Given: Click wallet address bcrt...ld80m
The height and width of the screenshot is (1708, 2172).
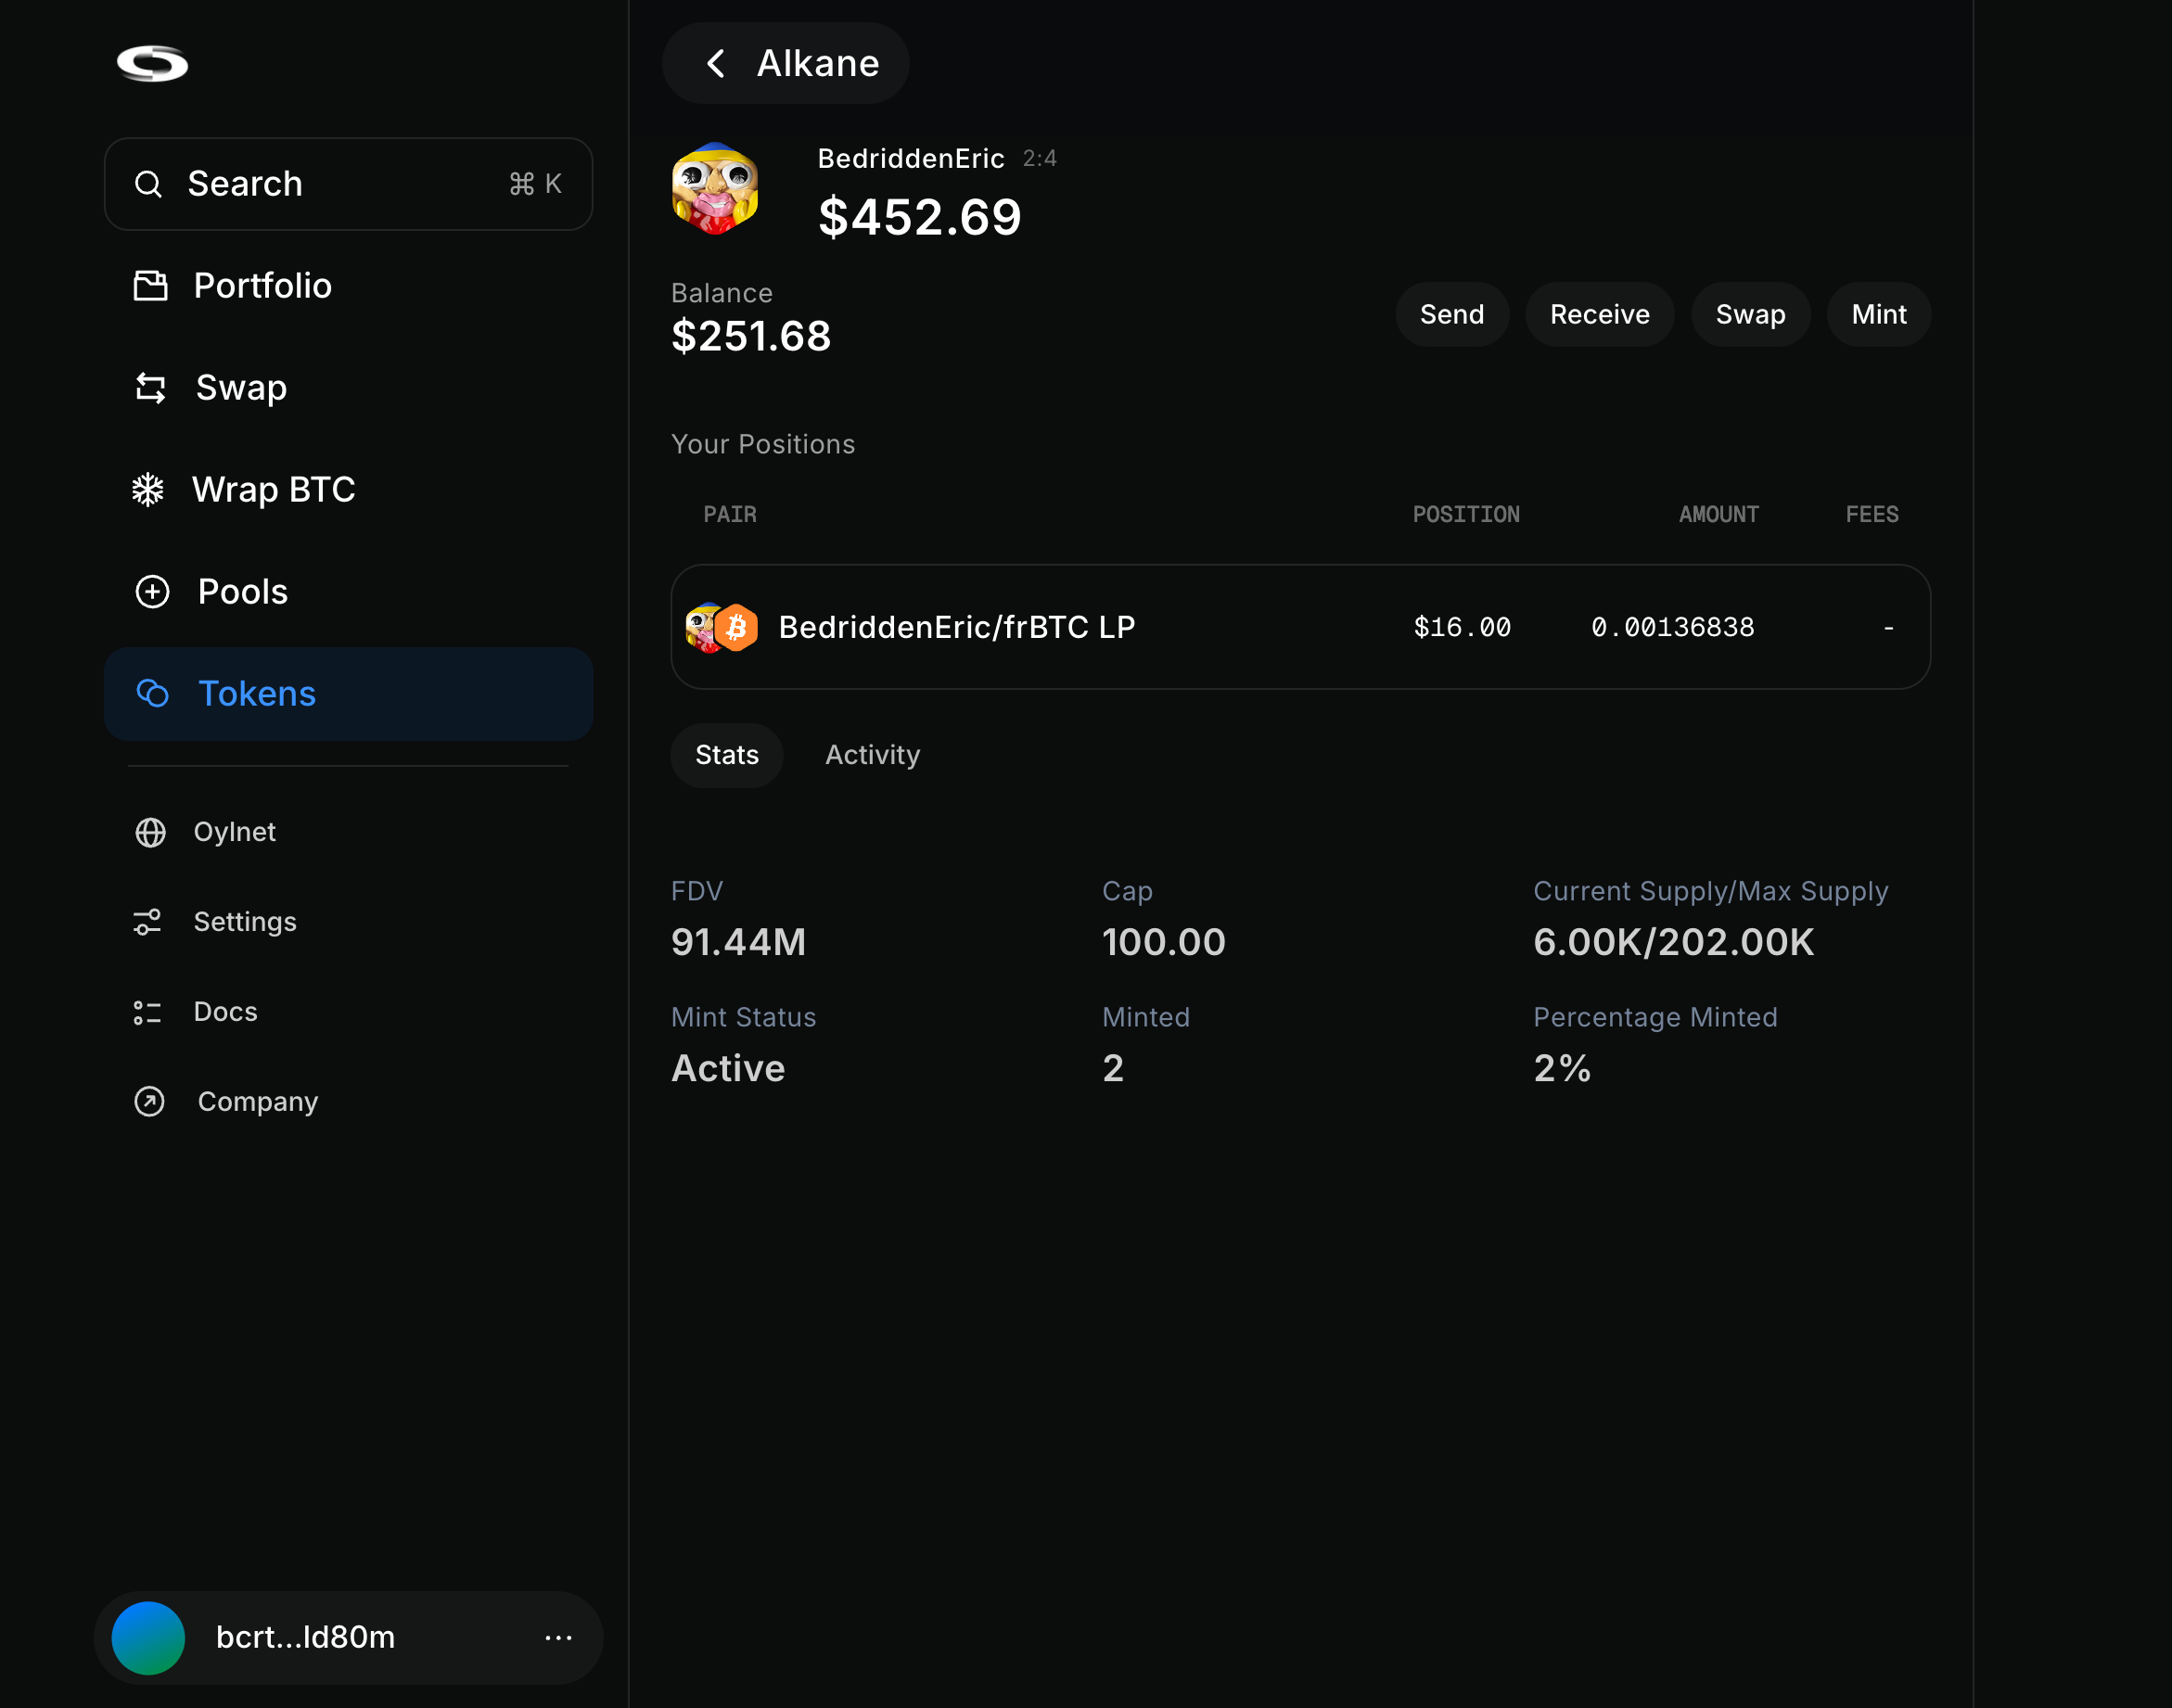Looking at the screenshot, I should click(x=305, y=1638).
